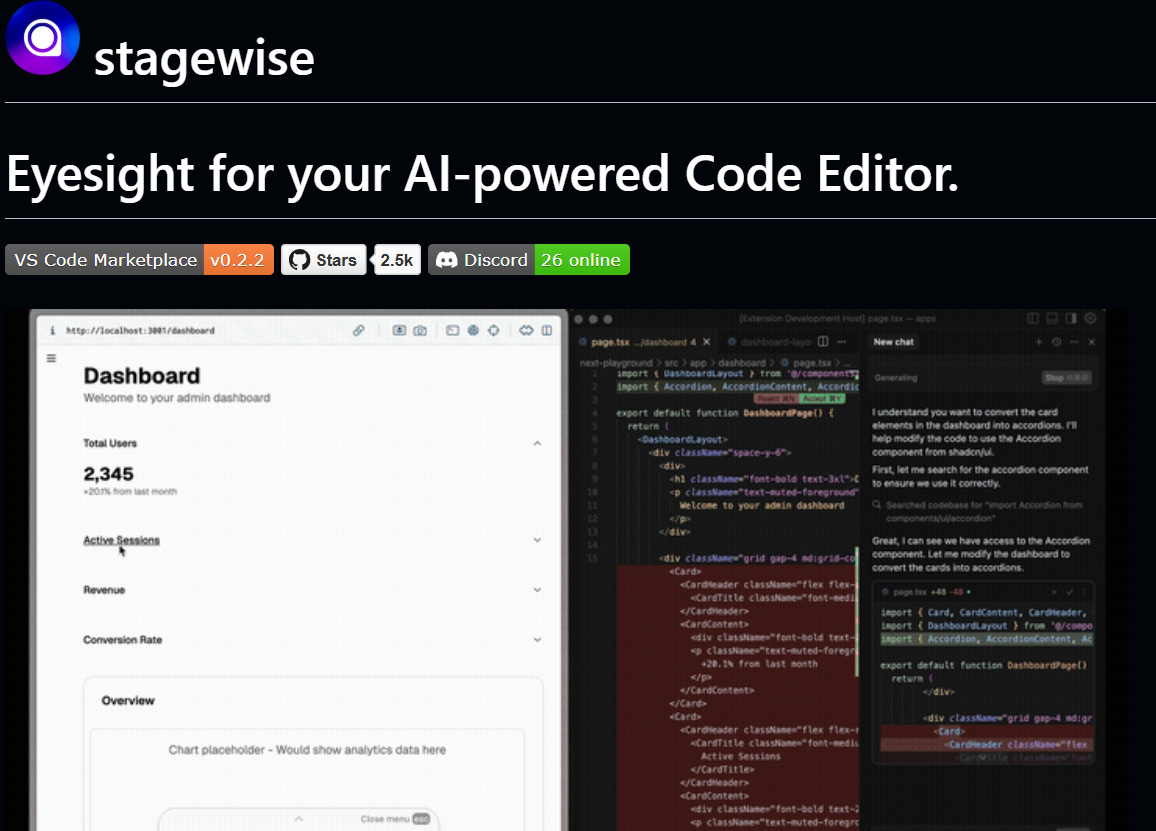Screen dimensions: 1156x831
Task: Click the Active Sessions label
Action: [121, 540]
